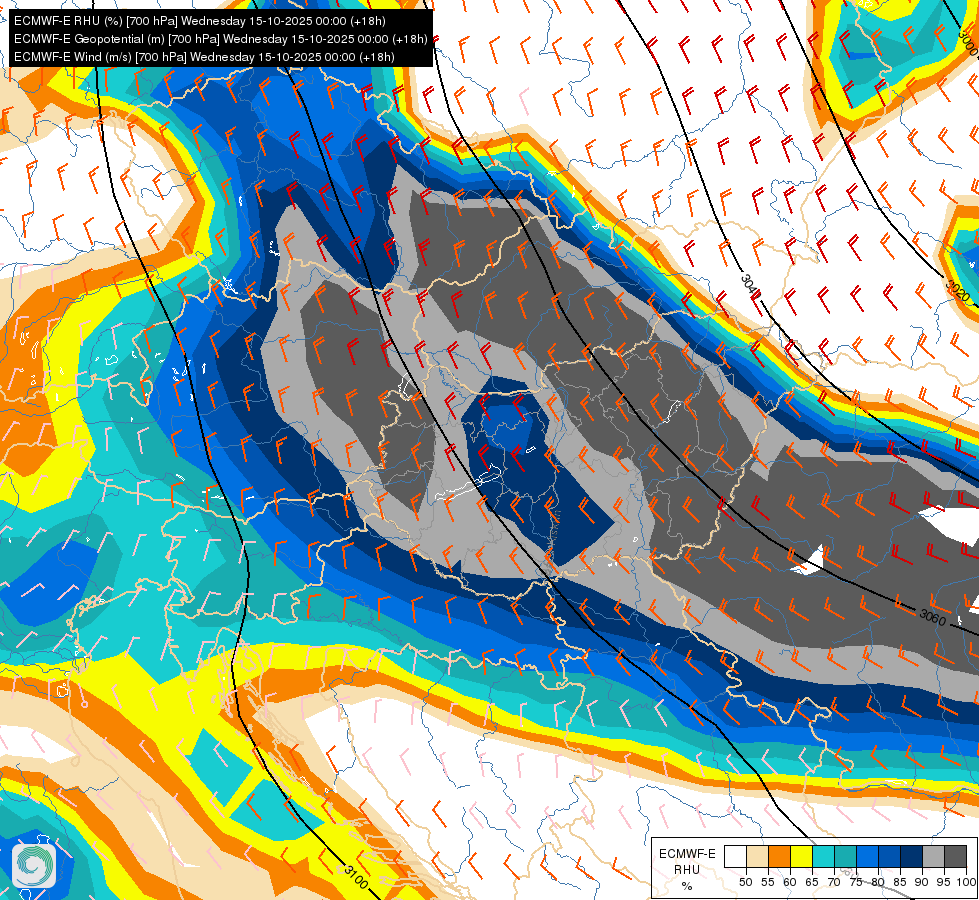Click the bright blue 75-80 legend swatch
This screenshot has width=979, height=900.
click(867, 856)
